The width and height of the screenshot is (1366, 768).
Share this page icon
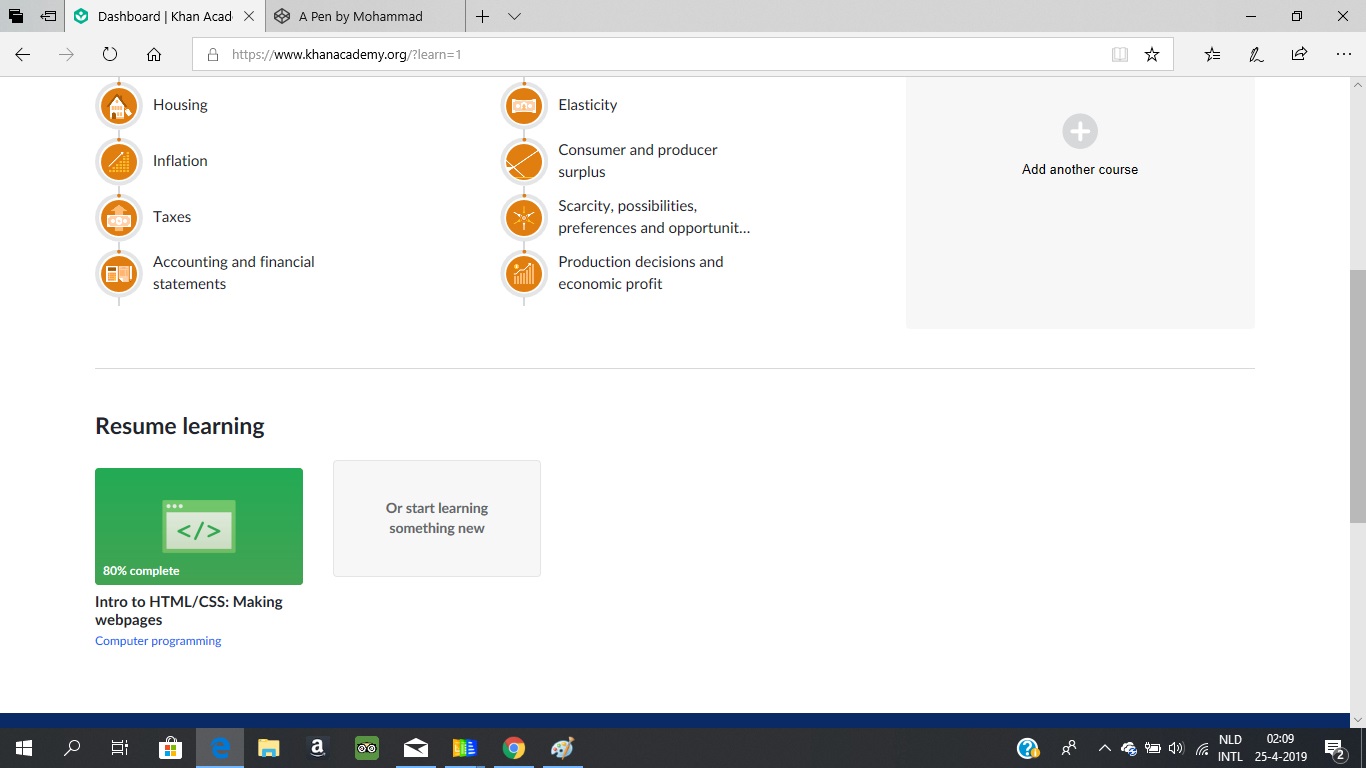1299,55
